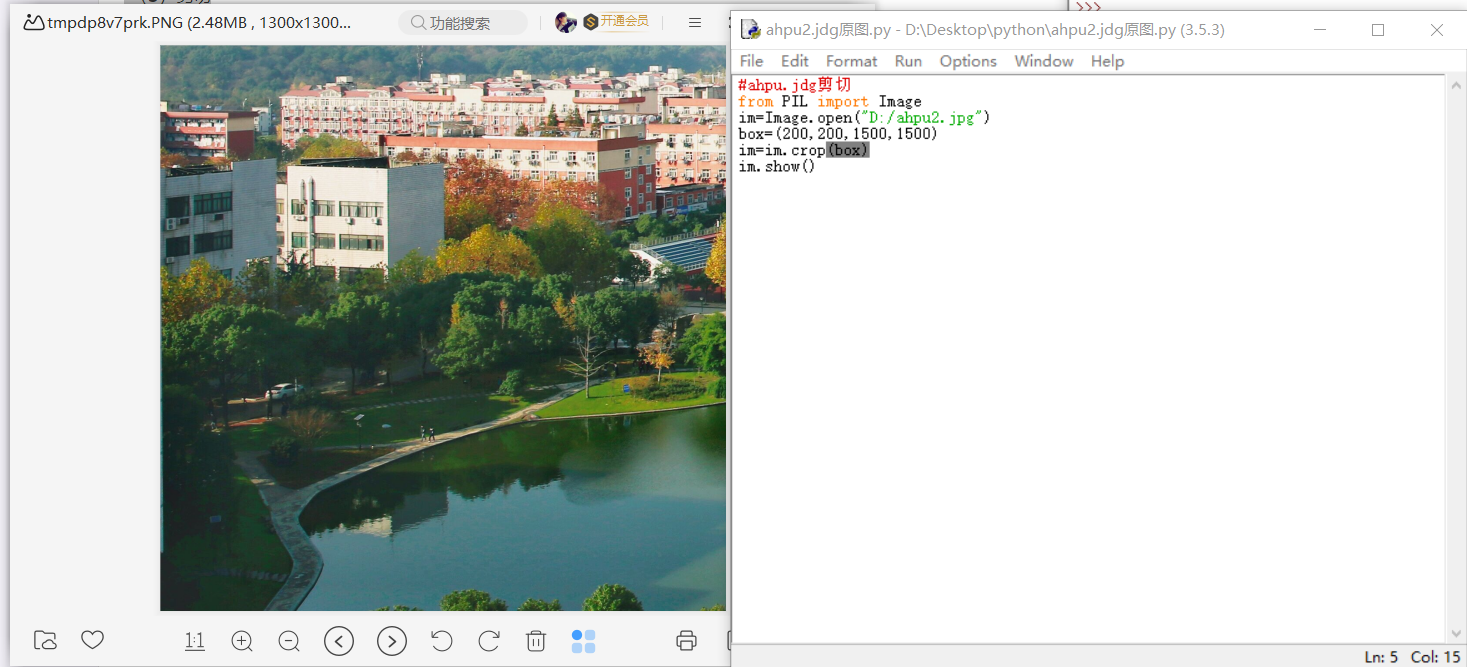Image resolution: width=1467 pixels, height=667 pixels.
Task: Click the Ln: 5 status indicator
Action: tap(1381, 657)
